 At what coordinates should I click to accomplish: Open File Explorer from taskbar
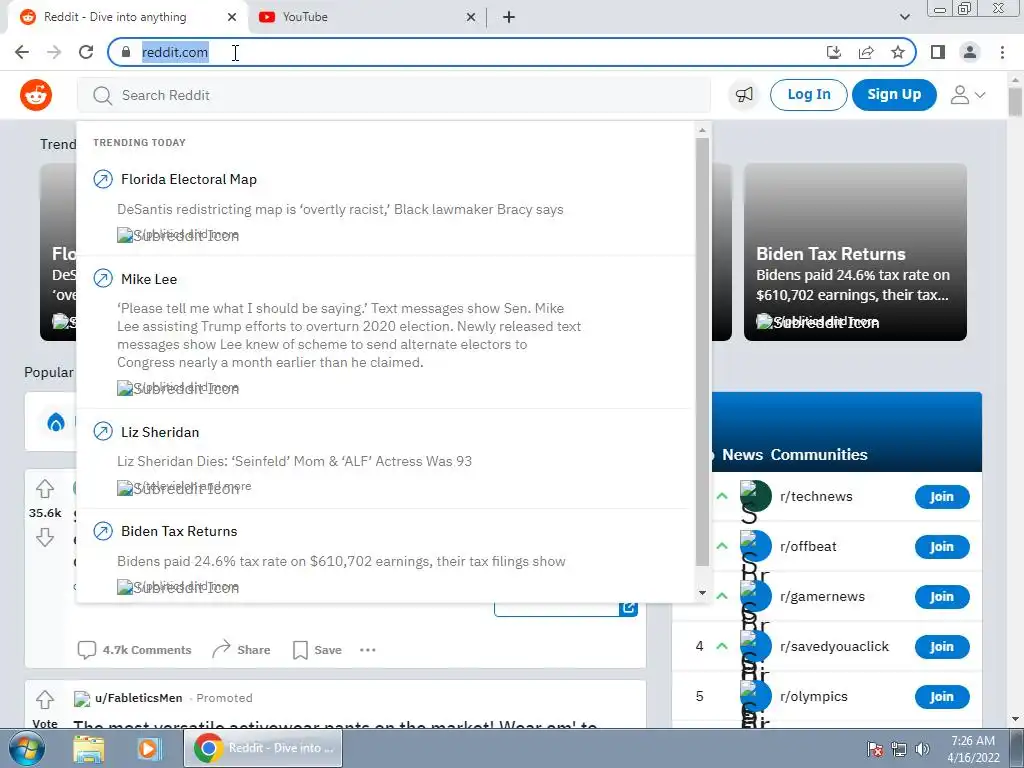89,748
